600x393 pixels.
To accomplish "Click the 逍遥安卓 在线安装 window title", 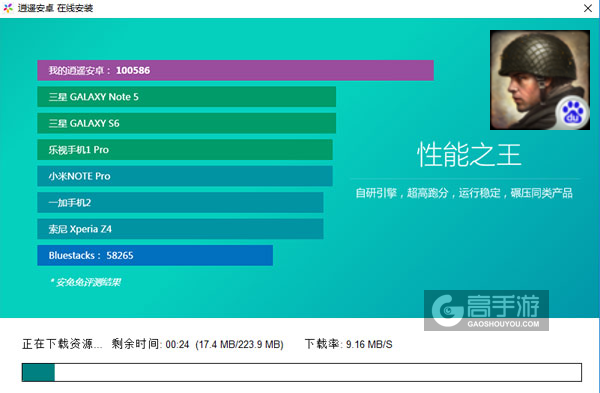I will pyautogui.click(x=55, y=8).
